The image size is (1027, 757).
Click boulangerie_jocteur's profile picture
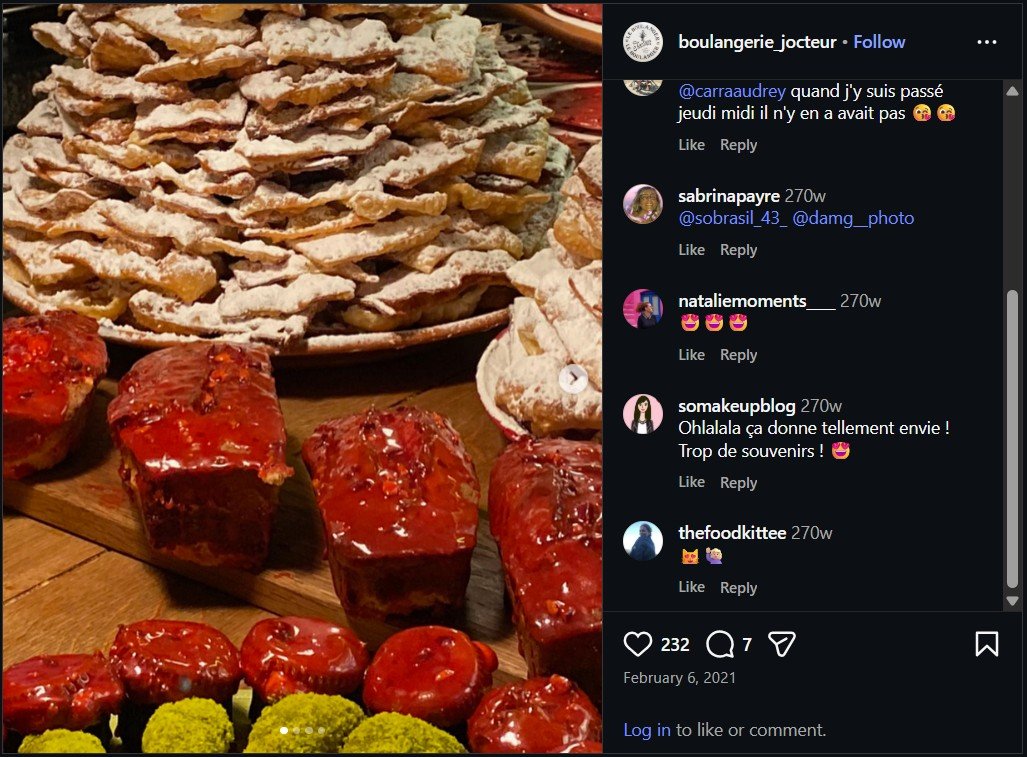(643, 42)
